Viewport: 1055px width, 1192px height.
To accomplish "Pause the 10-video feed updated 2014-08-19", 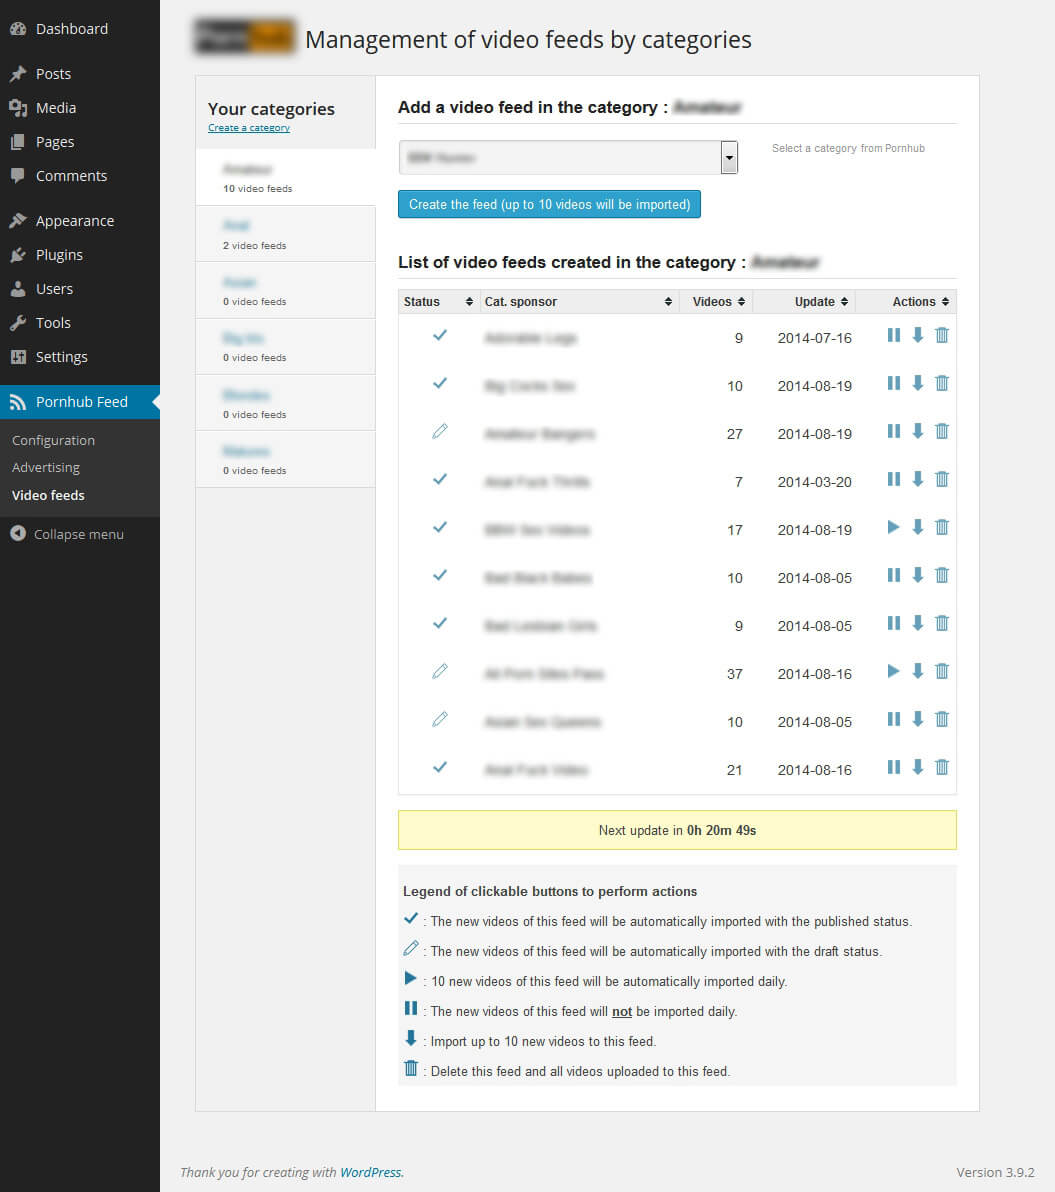I will [894, 383].
